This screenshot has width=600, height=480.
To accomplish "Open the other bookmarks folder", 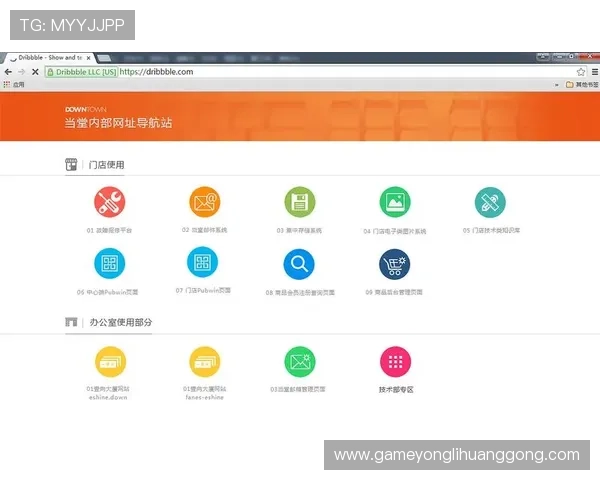I will tap(582, 84).
